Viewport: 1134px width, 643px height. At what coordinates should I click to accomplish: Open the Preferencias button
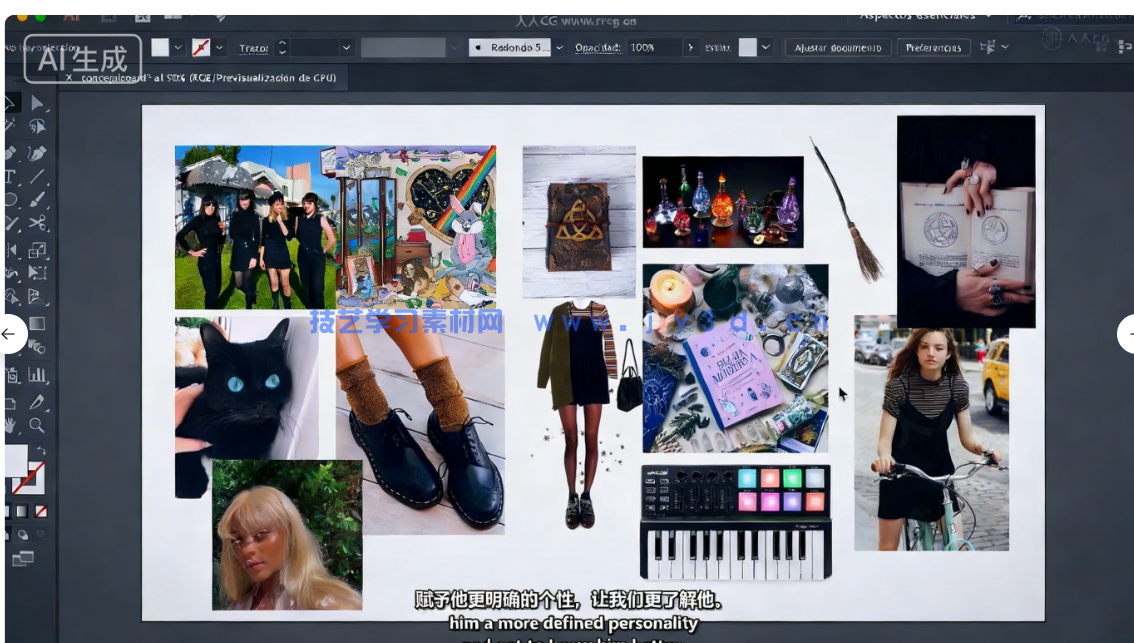pos(933,47)
